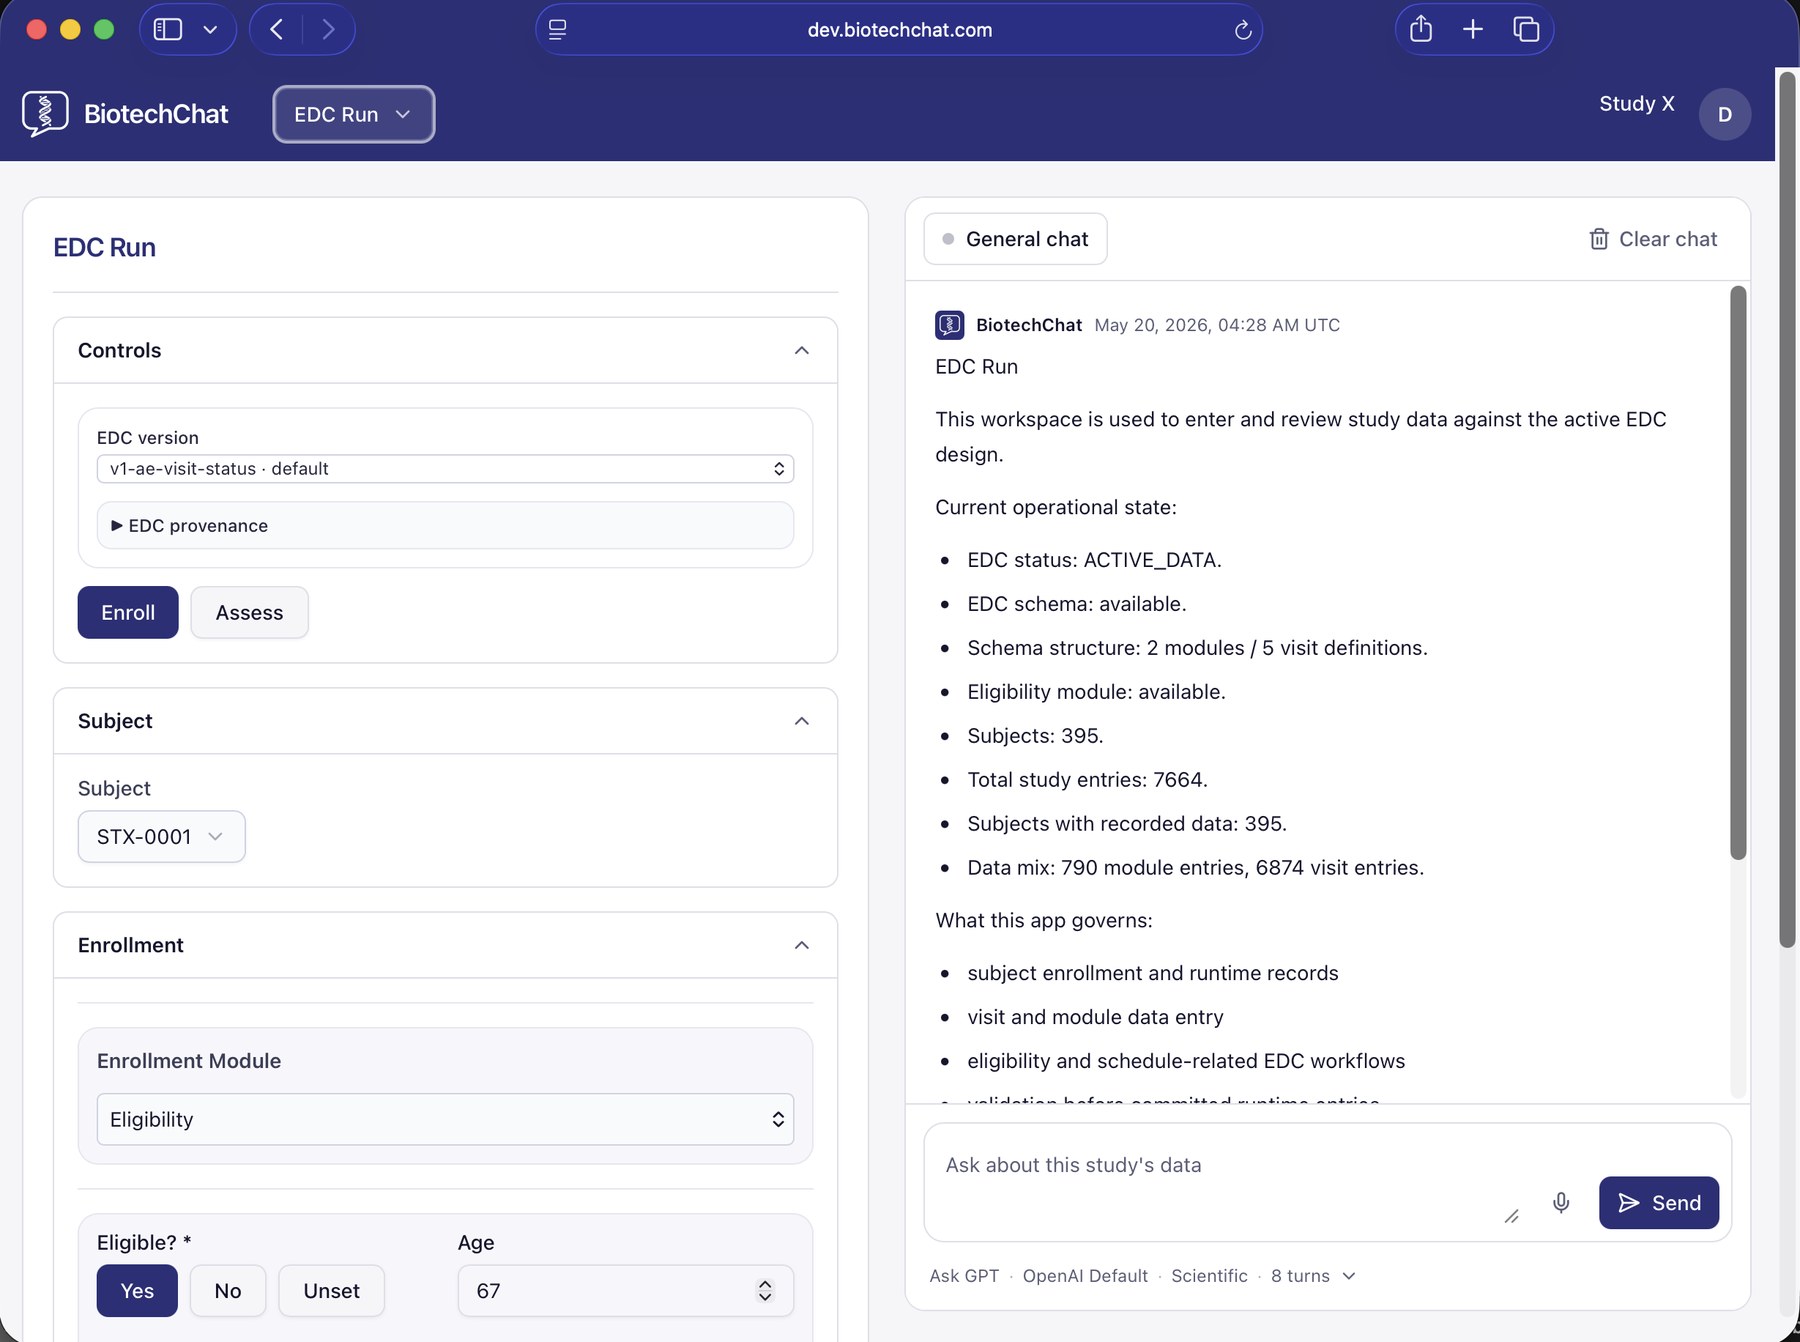Open the sidebar options chevron in Safari toolbar

(x=210, y=30)
